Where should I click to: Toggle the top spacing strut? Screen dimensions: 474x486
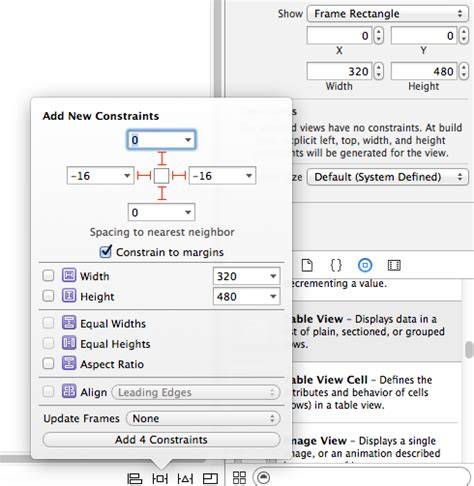tap(162, 158)
